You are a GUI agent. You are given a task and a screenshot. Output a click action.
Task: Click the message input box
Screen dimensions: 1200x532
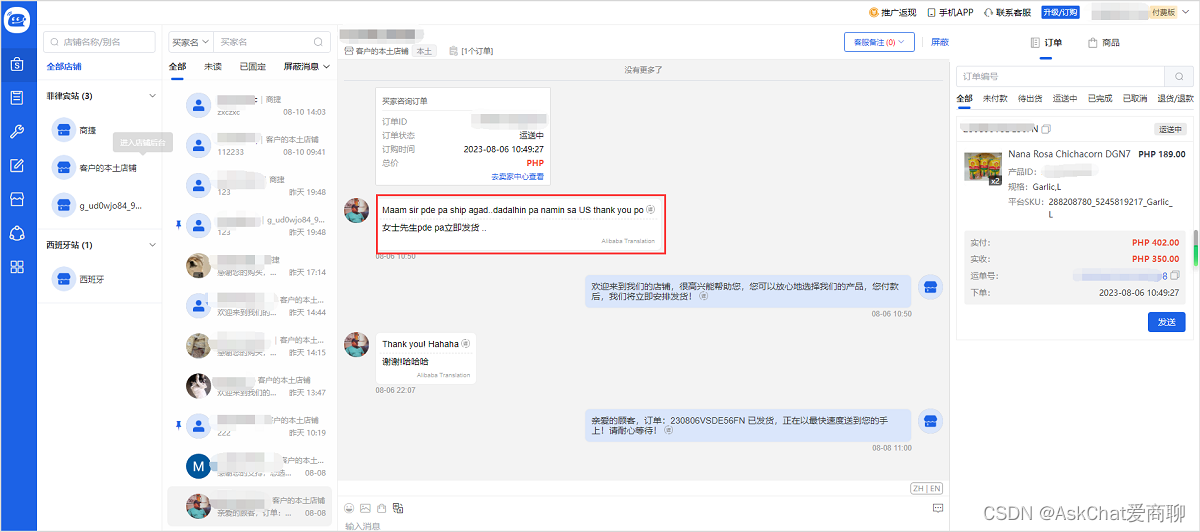[x=640, y=525]
